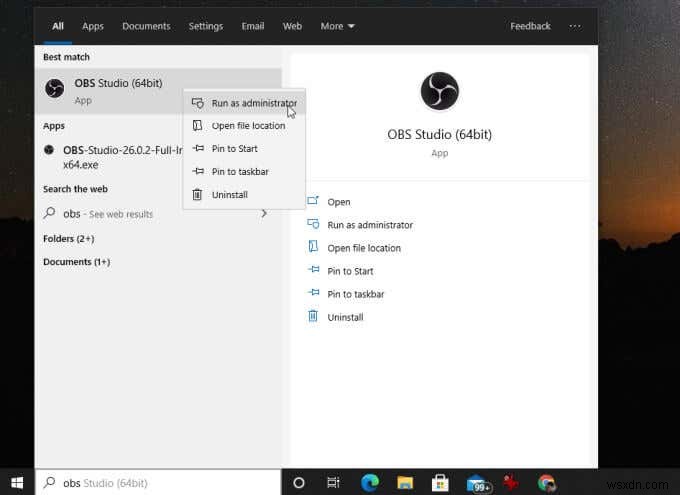680x495 pixels.
Task: Click the Cortana circle icon
Action: tap(298, 482)
